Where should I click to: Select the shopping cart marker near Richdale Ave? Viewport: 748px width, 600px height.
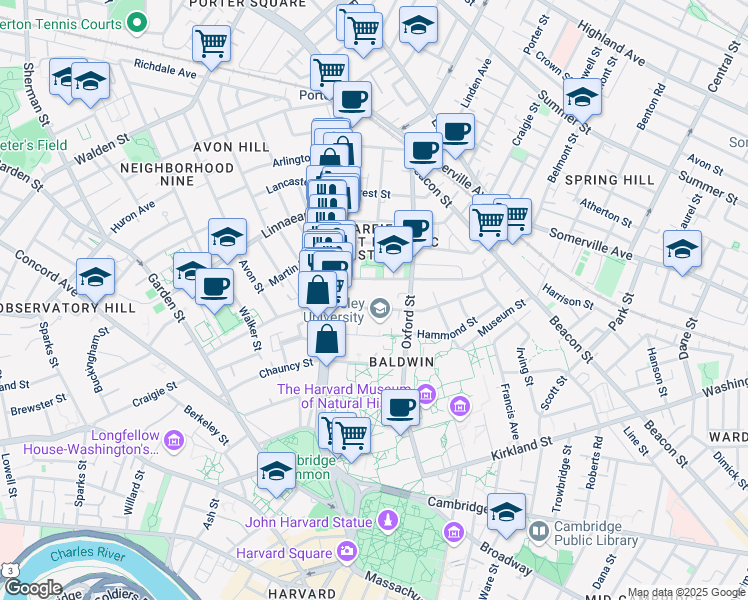click(211, 44)
